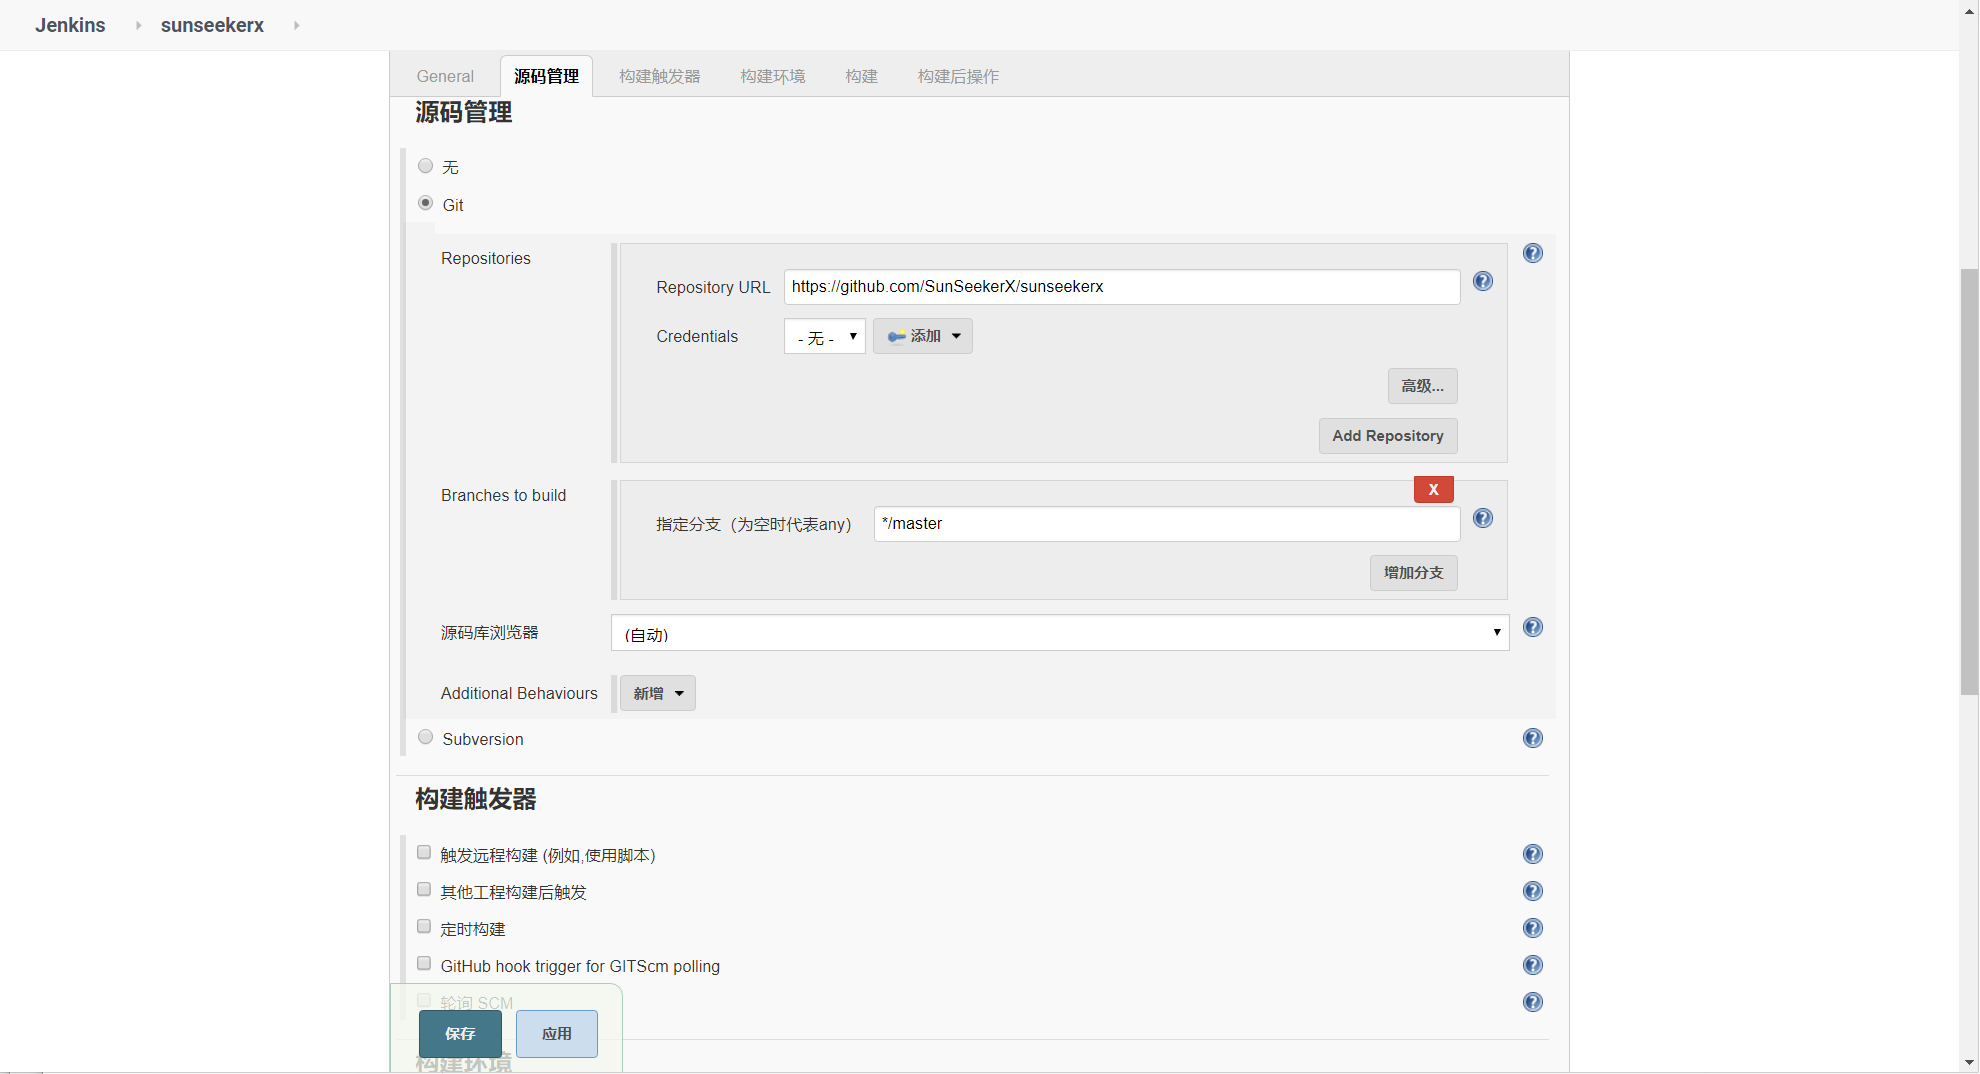Open help for Repository URL field

1482,282
